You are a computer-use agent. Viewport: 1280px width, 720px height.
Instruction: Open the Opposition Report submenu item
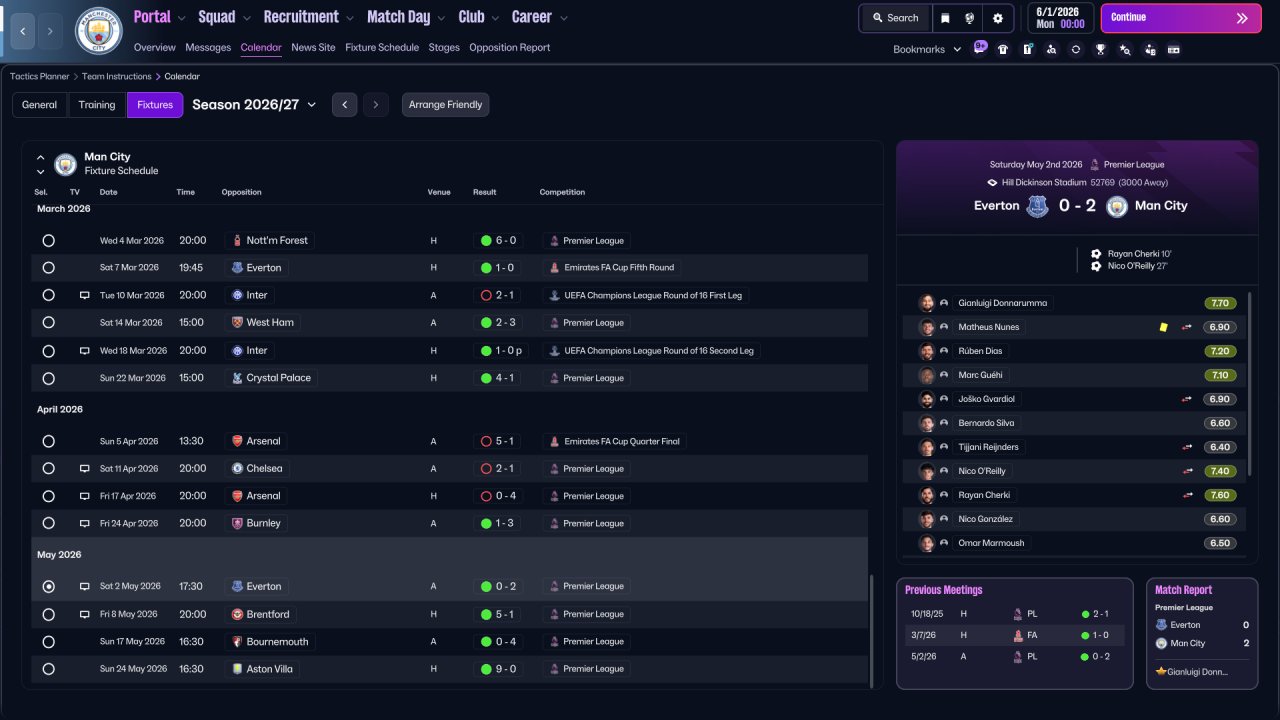pyautogui.click(x=509, y=47)
